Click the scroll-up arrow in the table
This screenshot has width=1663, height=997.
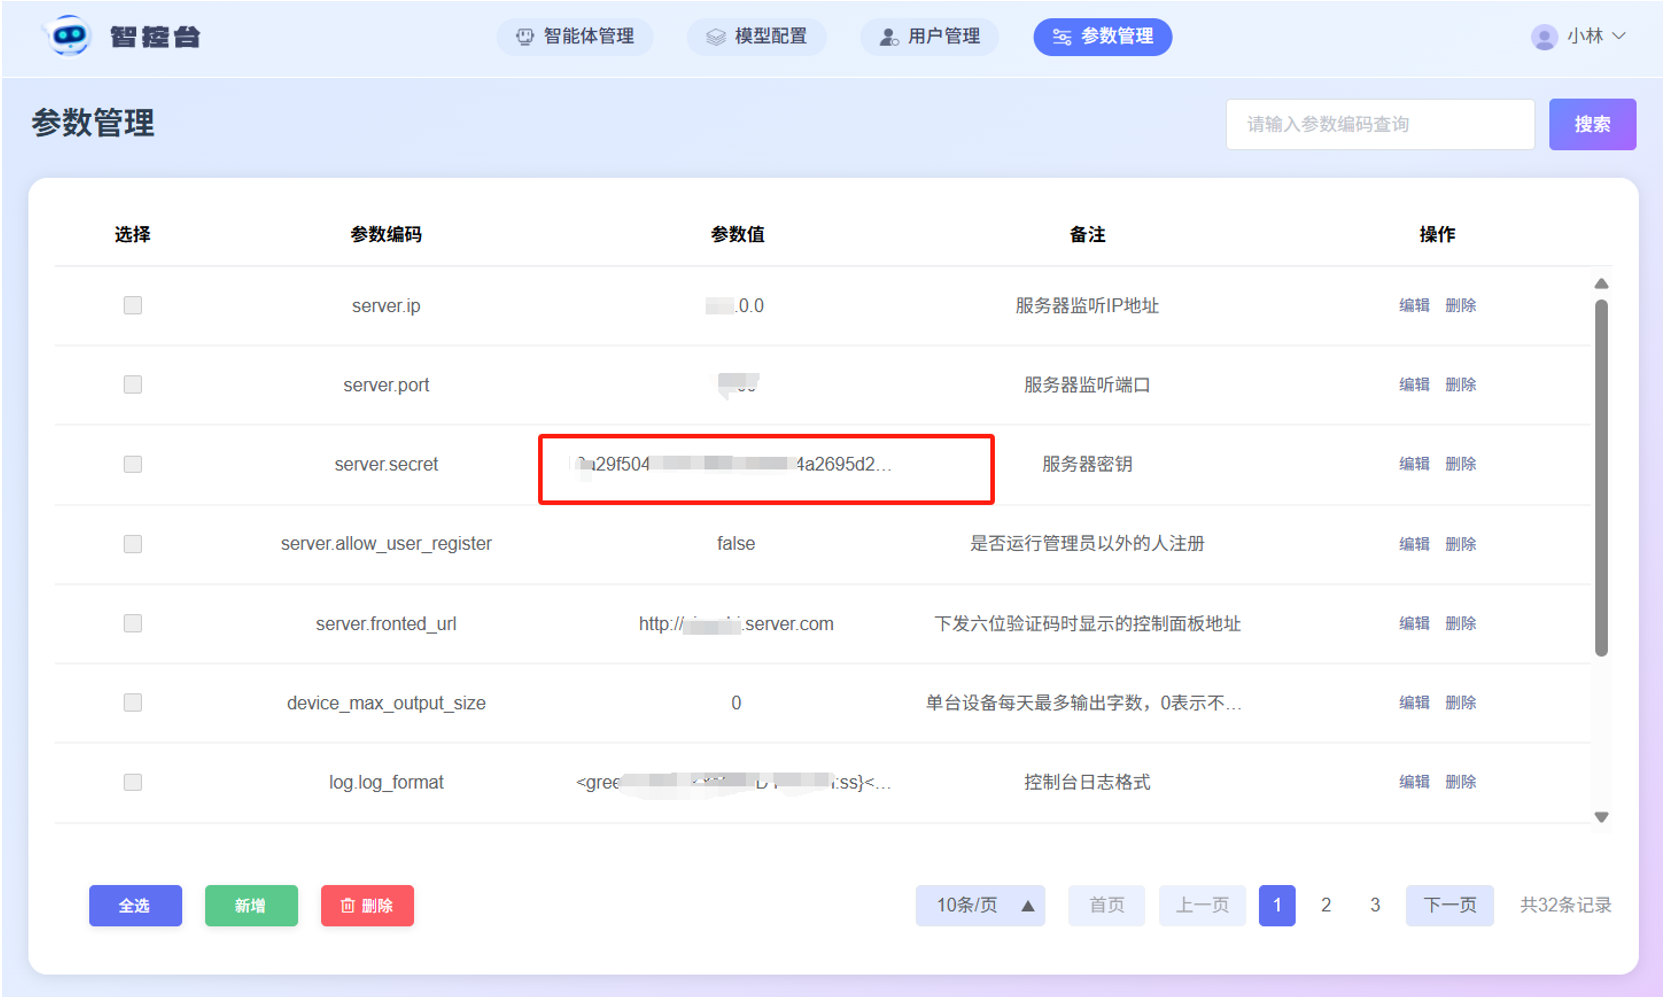point(1601,284)
